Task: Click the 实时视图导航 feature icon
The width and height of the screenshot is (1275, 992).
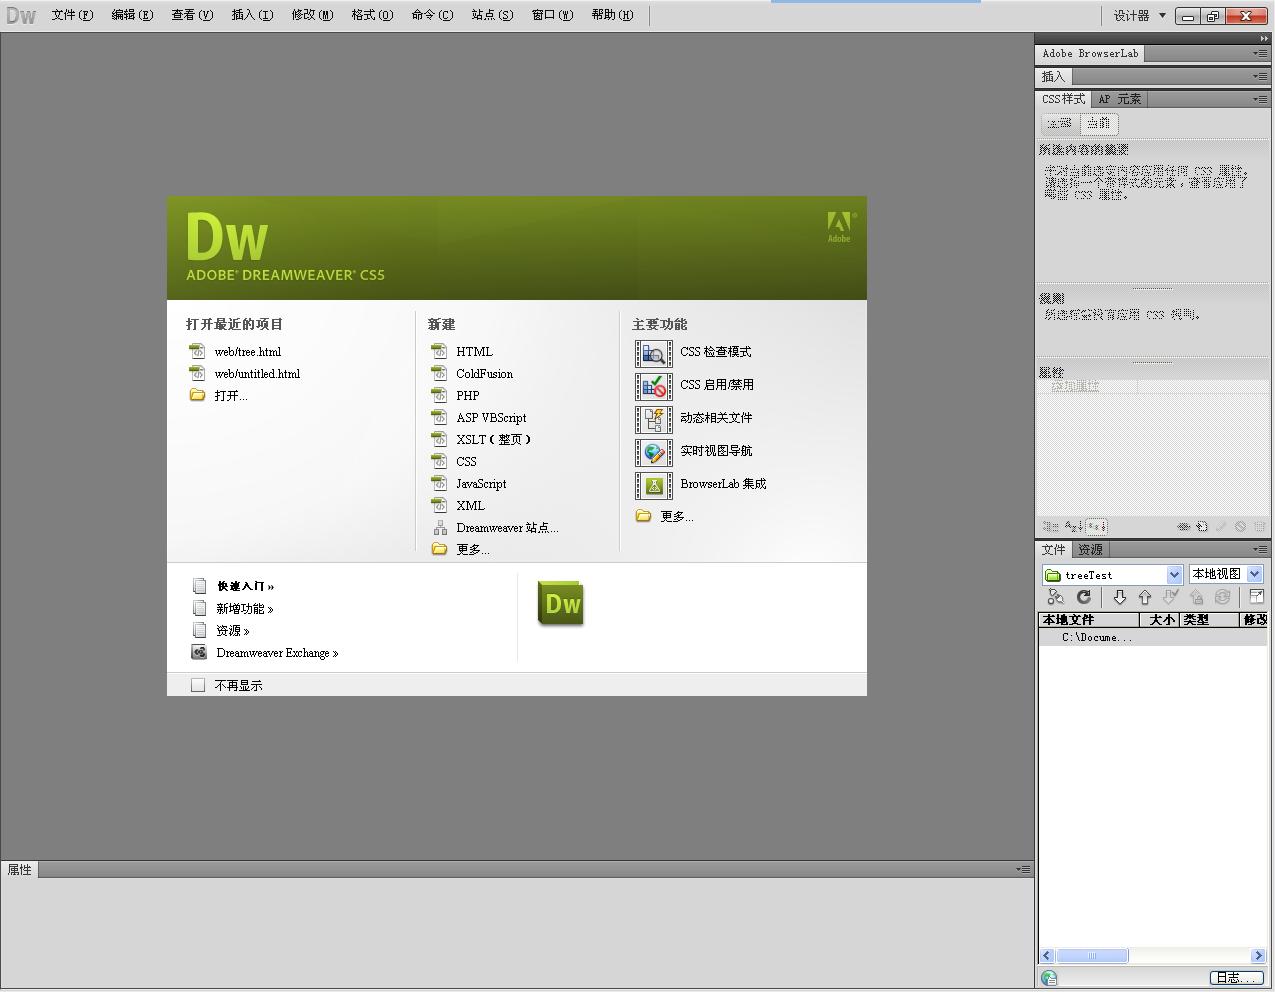Action: click(654, 452)
